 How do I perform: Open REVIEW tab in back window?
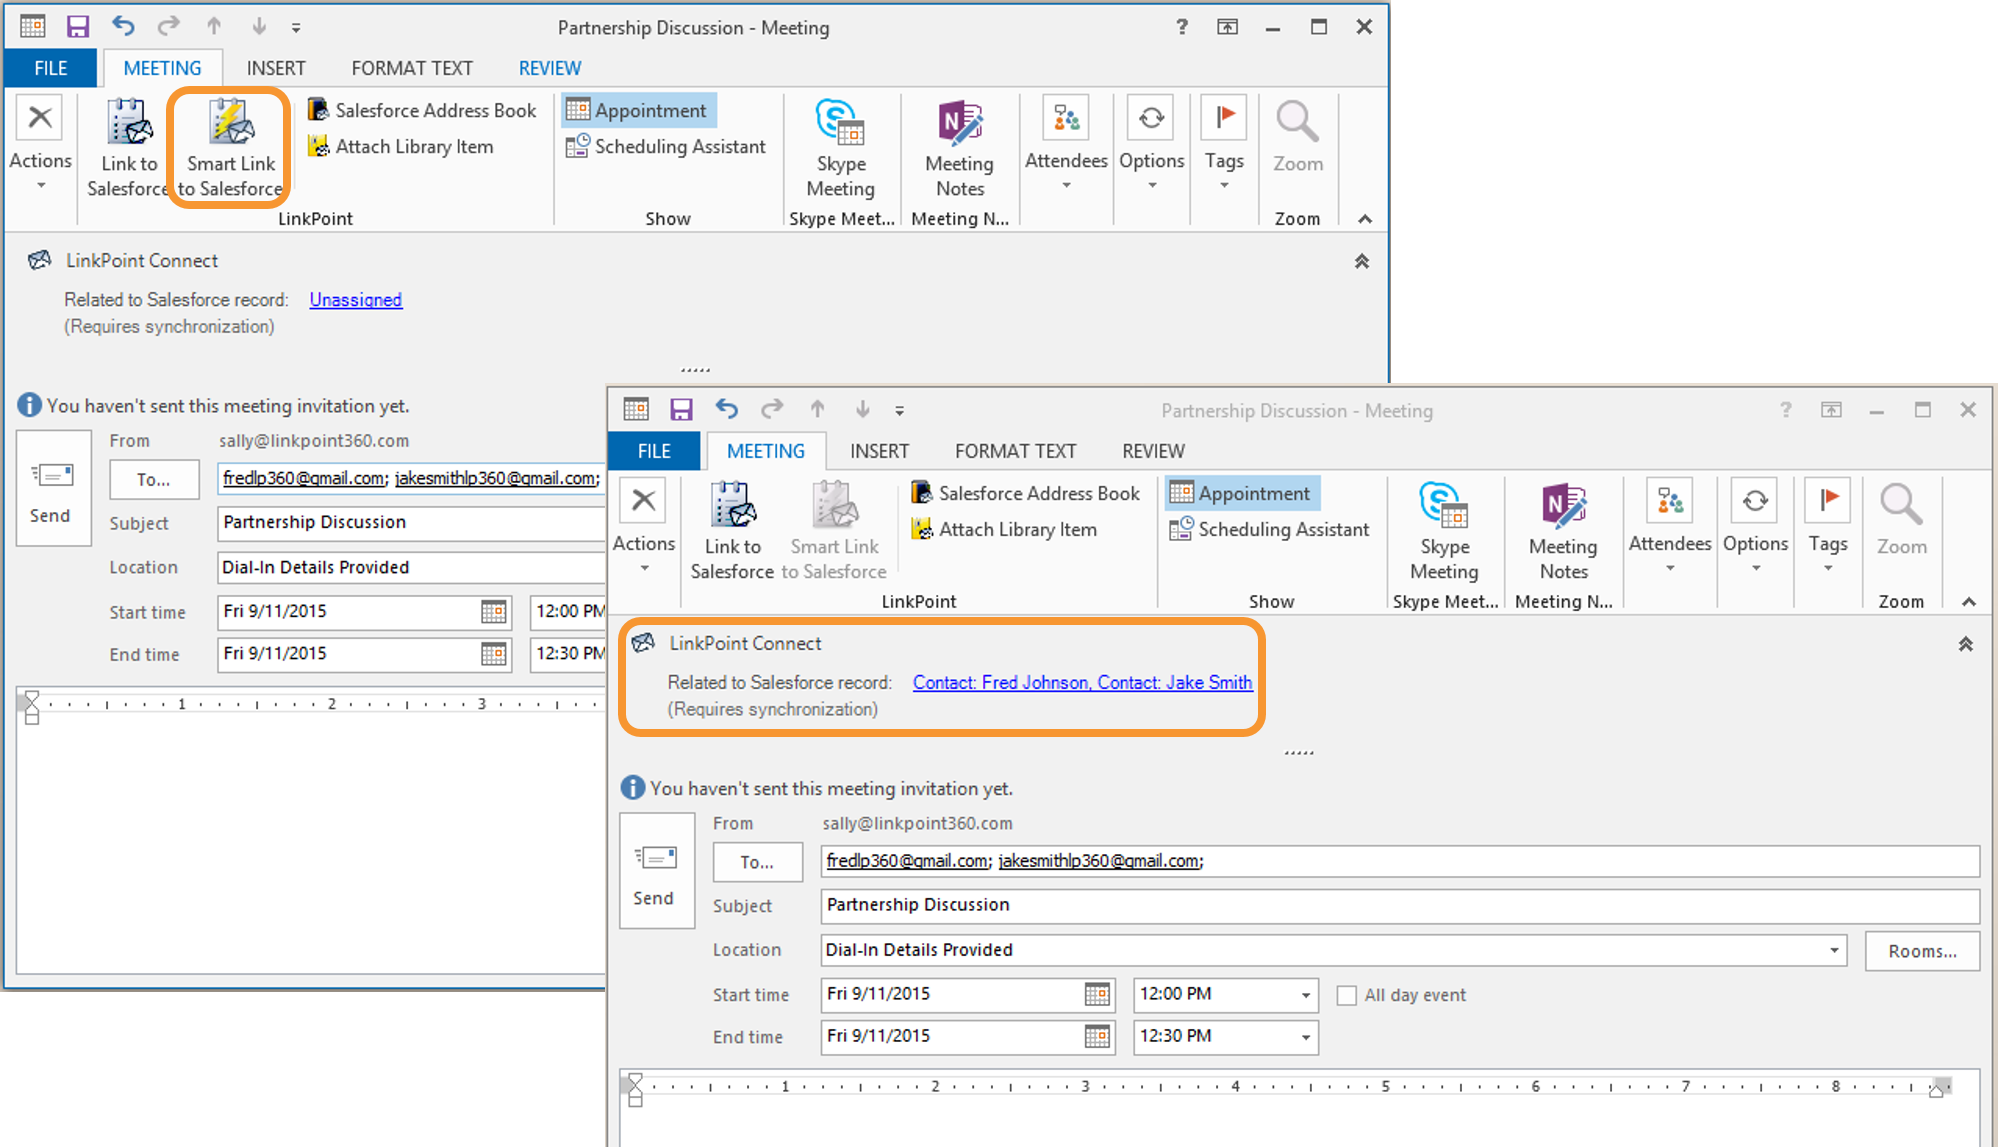click(549, 68)
